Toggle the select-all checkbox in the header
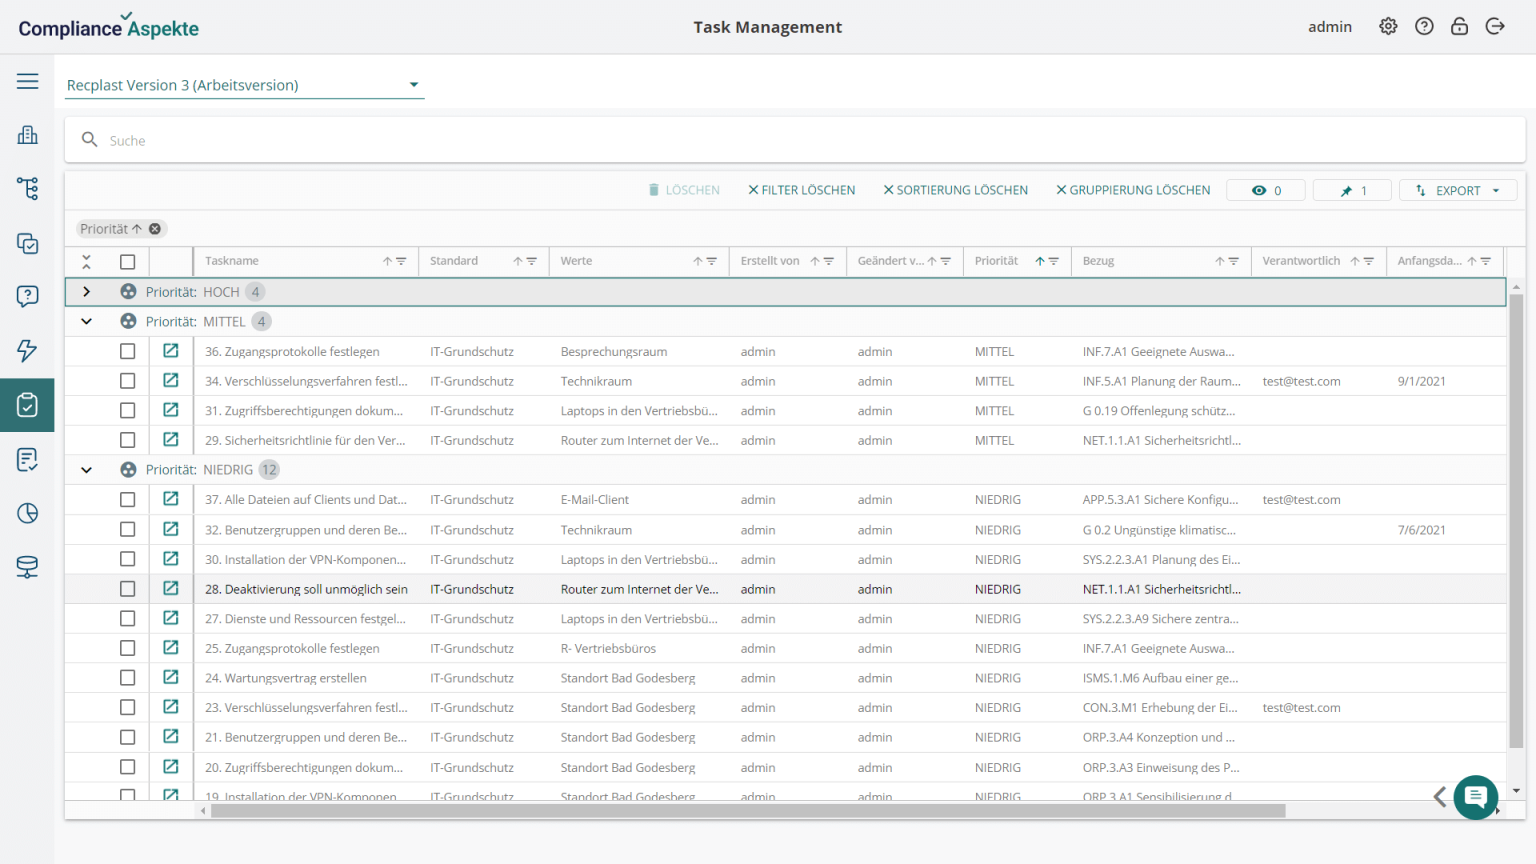Image resolution: width=1536 pixels, height=864 pixels. pos(127,261)
